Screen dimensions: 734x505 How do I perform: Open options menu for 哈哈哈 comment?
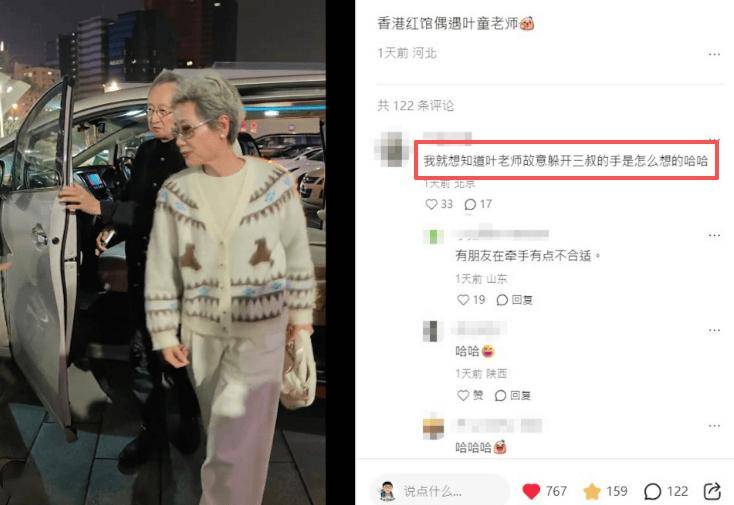(x=714, y=426)
